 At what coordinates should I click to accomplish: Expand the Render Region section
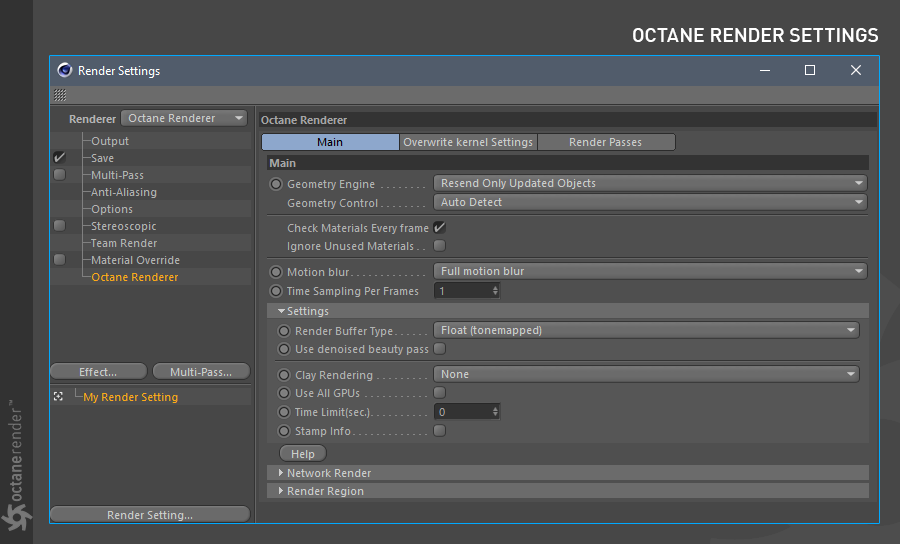click(281, 491)
